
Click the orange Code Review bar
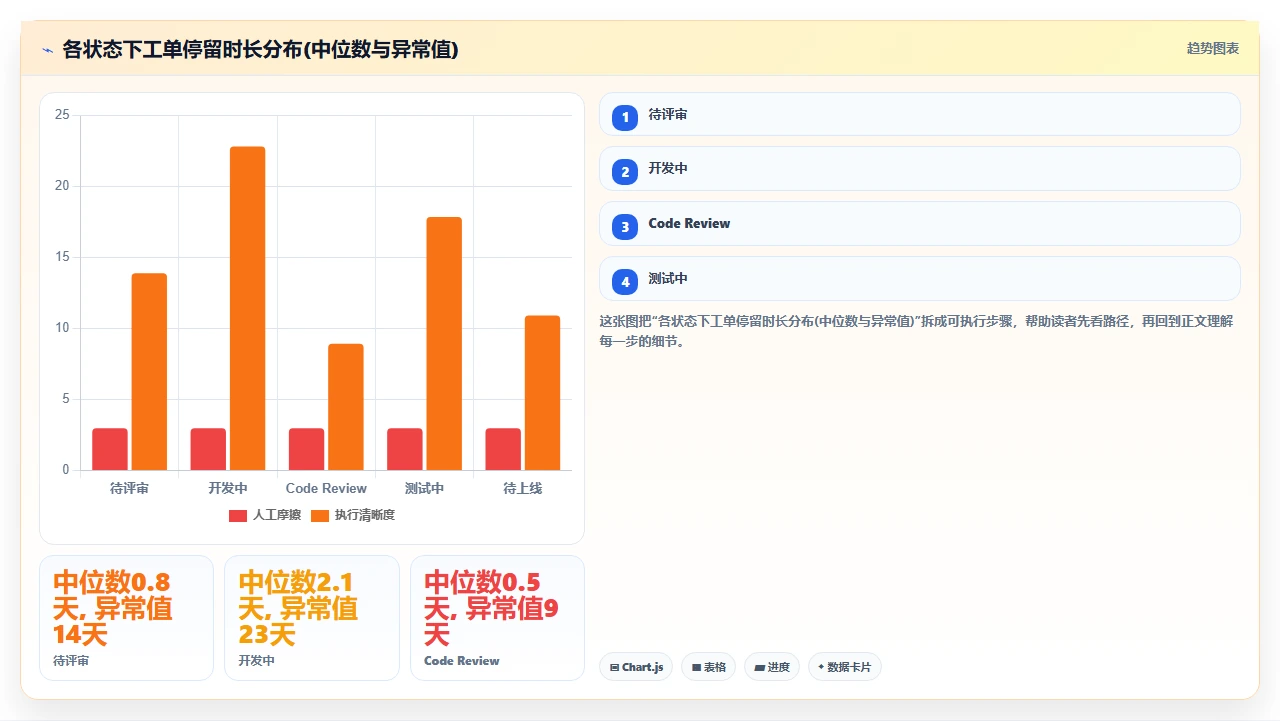coord(346,407)
